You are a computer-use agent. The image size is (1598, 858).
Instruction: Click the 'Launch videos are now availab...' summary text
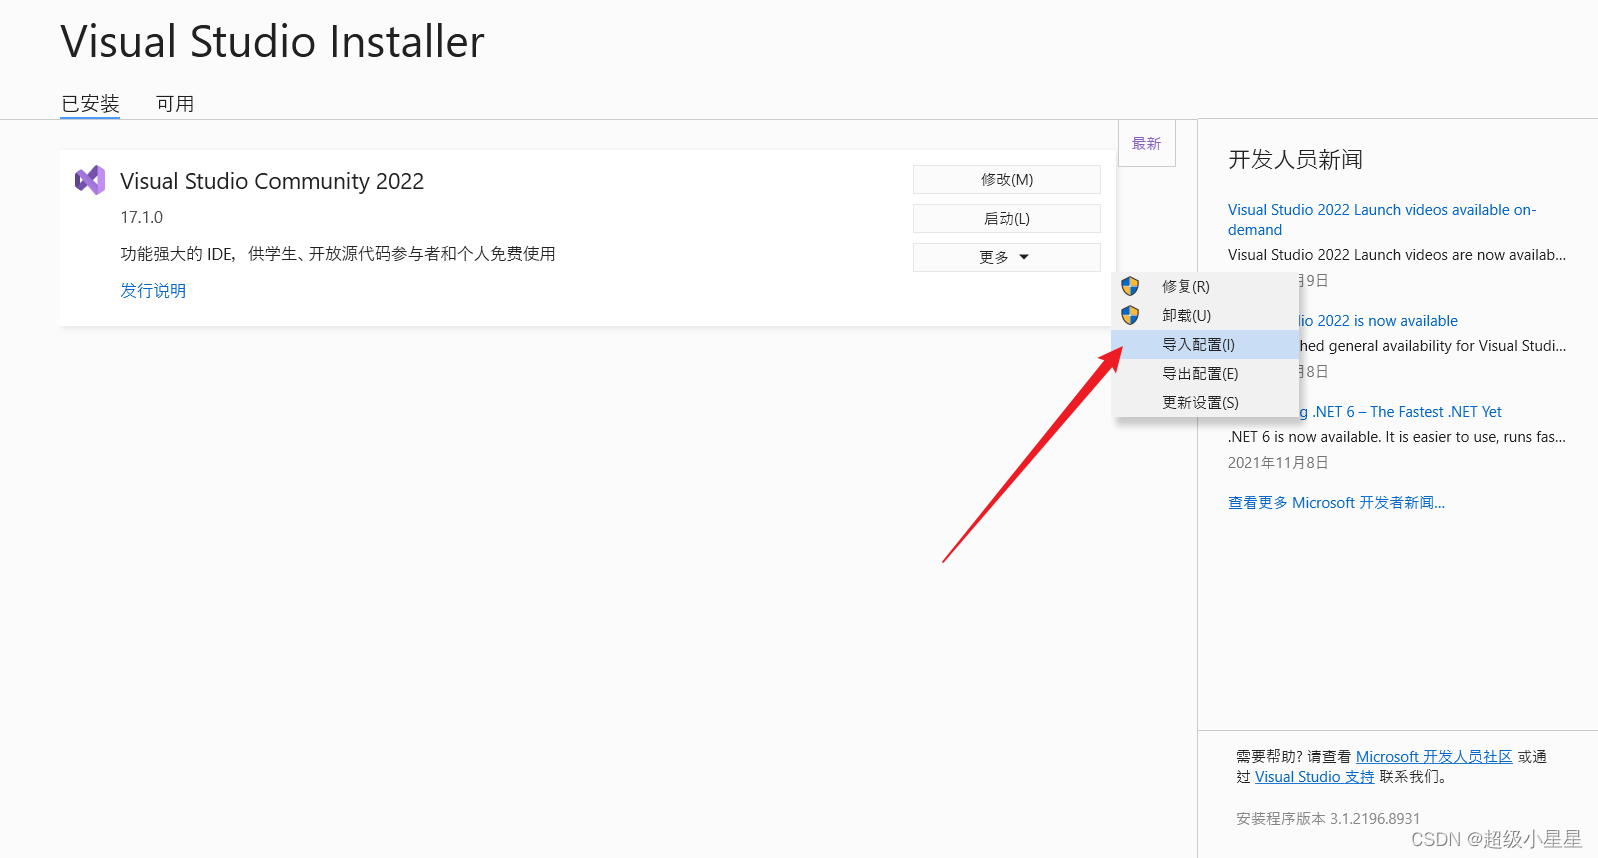tap(1397, 255)
